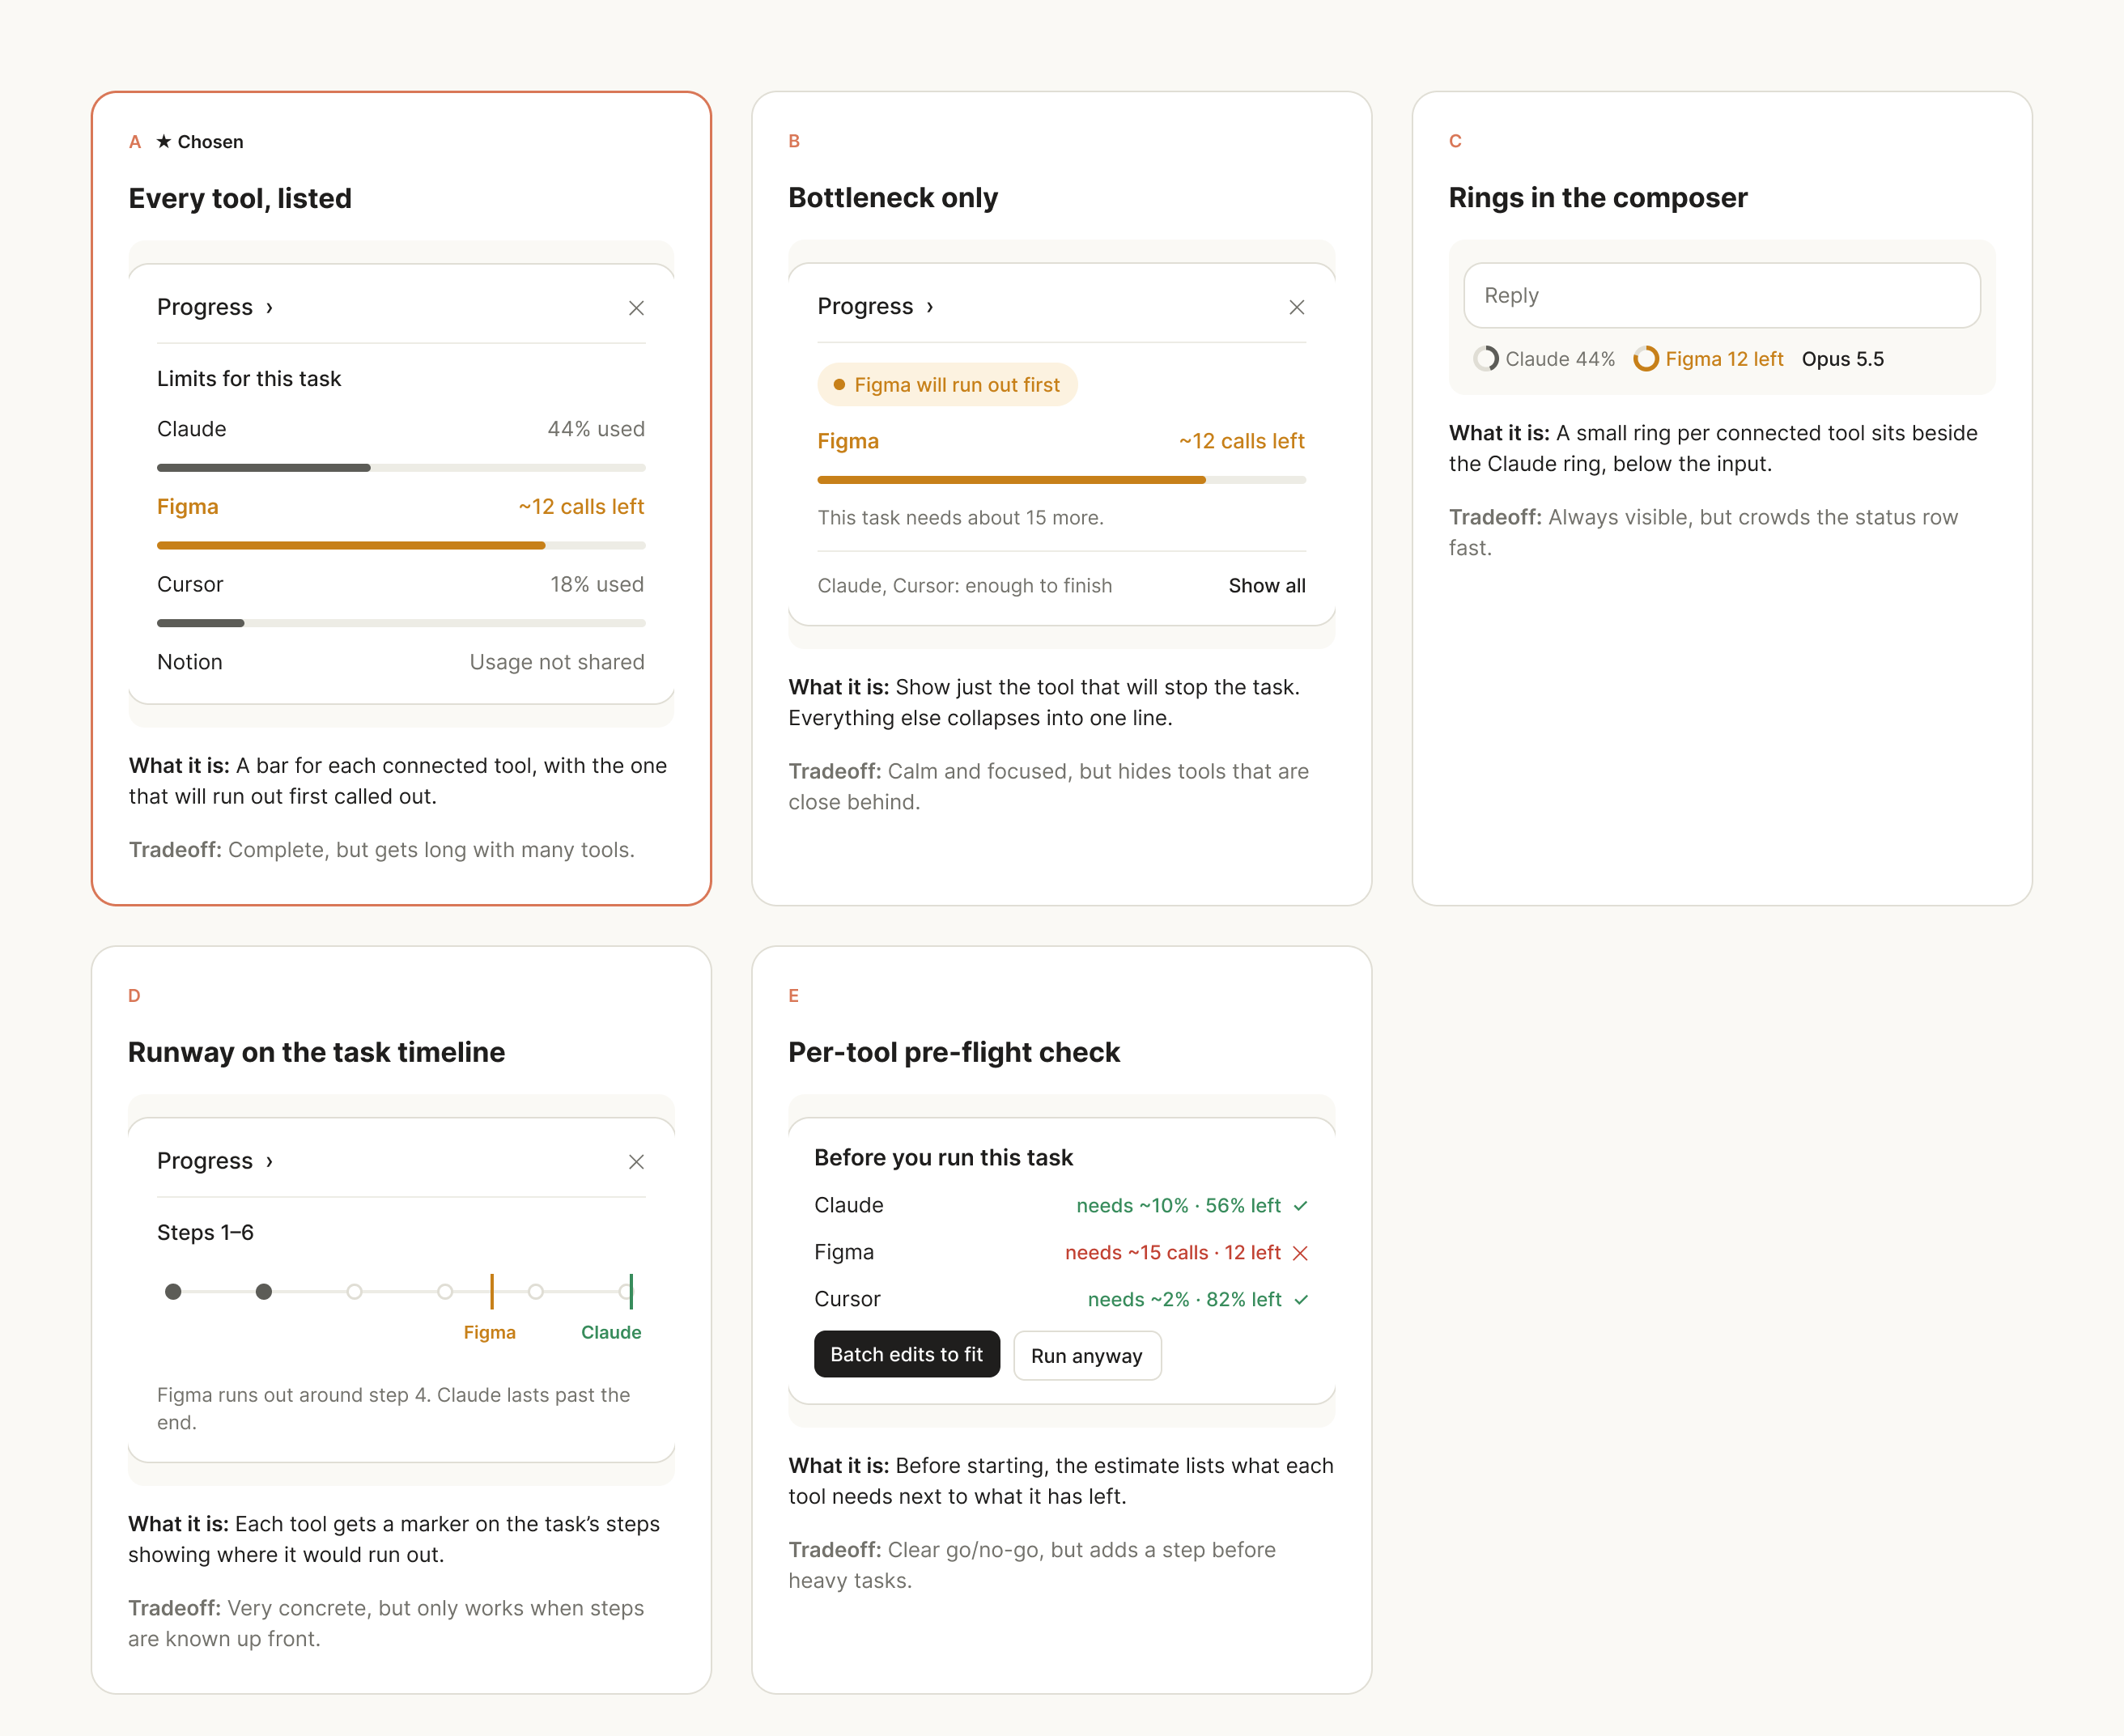This screenshot has height=1736, width=2124.
Task: Open the Opus 5.5 model selector
Action: click(x=1843, y=359)
